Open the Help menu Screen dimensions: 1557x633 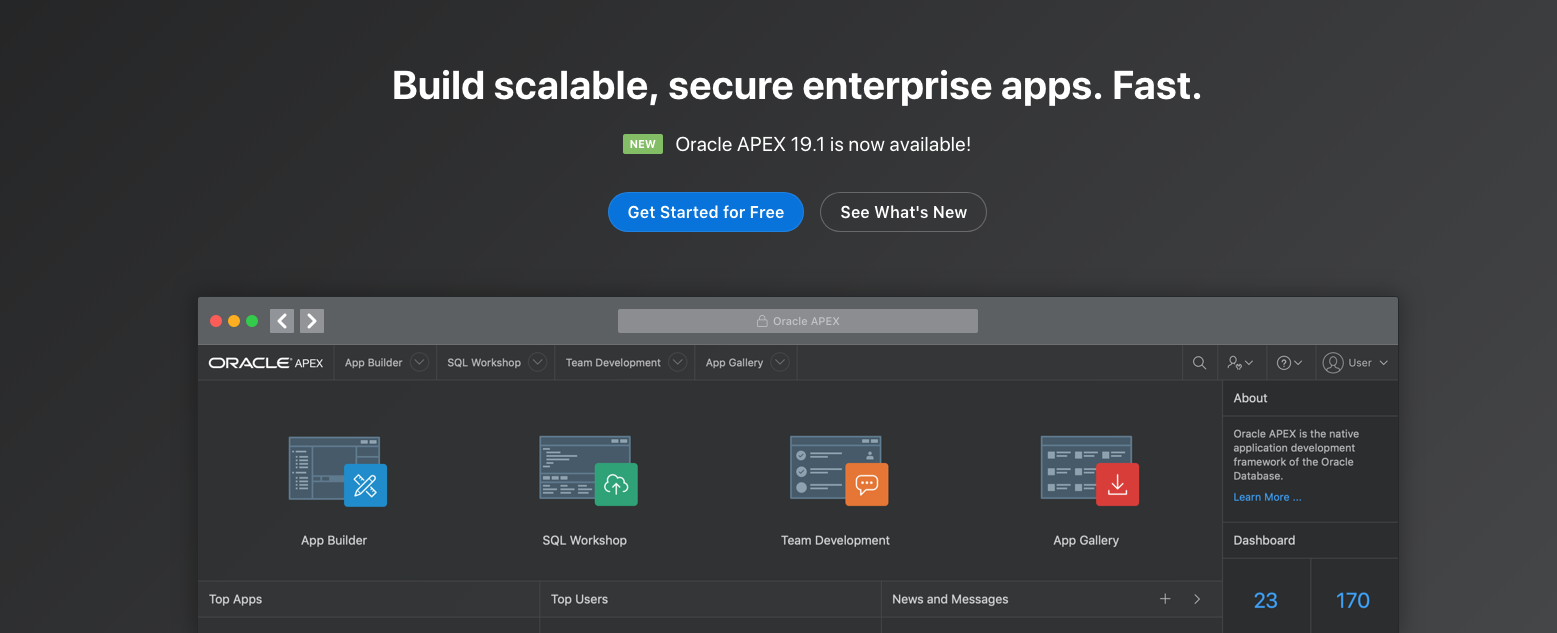click(1289, 363)
